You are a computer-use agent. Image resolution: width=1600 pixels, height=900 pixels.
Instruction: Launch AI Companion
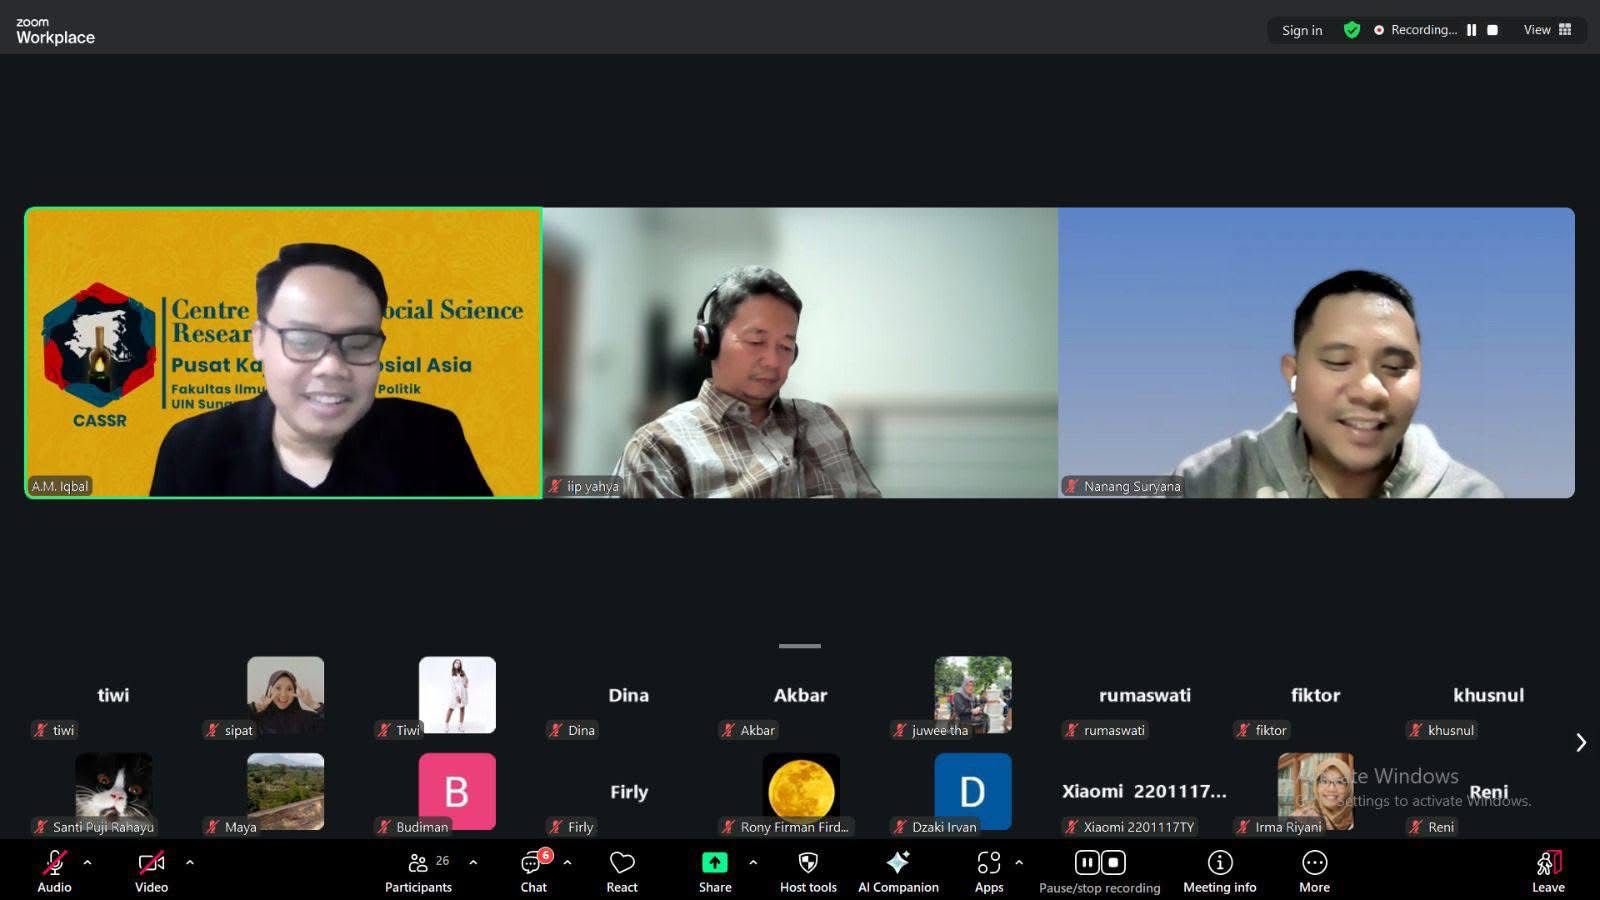pyautogui.click(x=898, y=870)
